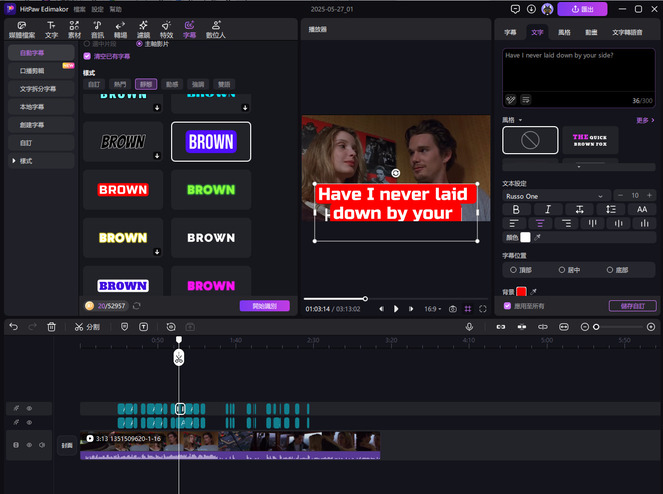Click the purple crop grid icon under player
663x494 pixels.
468,309
